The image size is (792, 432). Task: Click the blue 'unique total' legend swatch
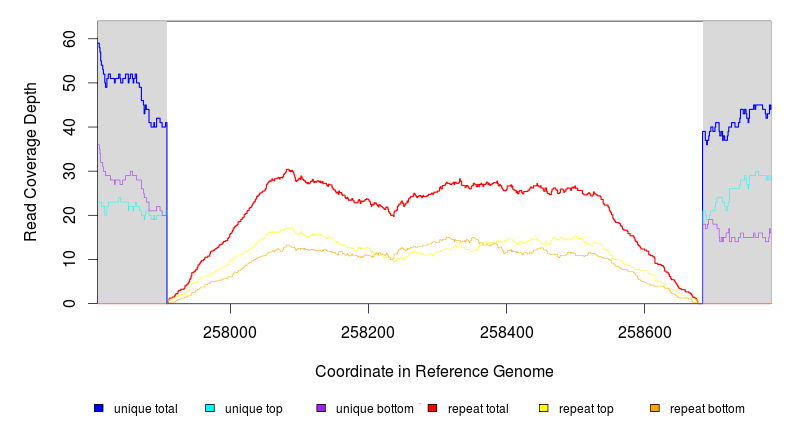pyautogui.click(x=98, y=408)
